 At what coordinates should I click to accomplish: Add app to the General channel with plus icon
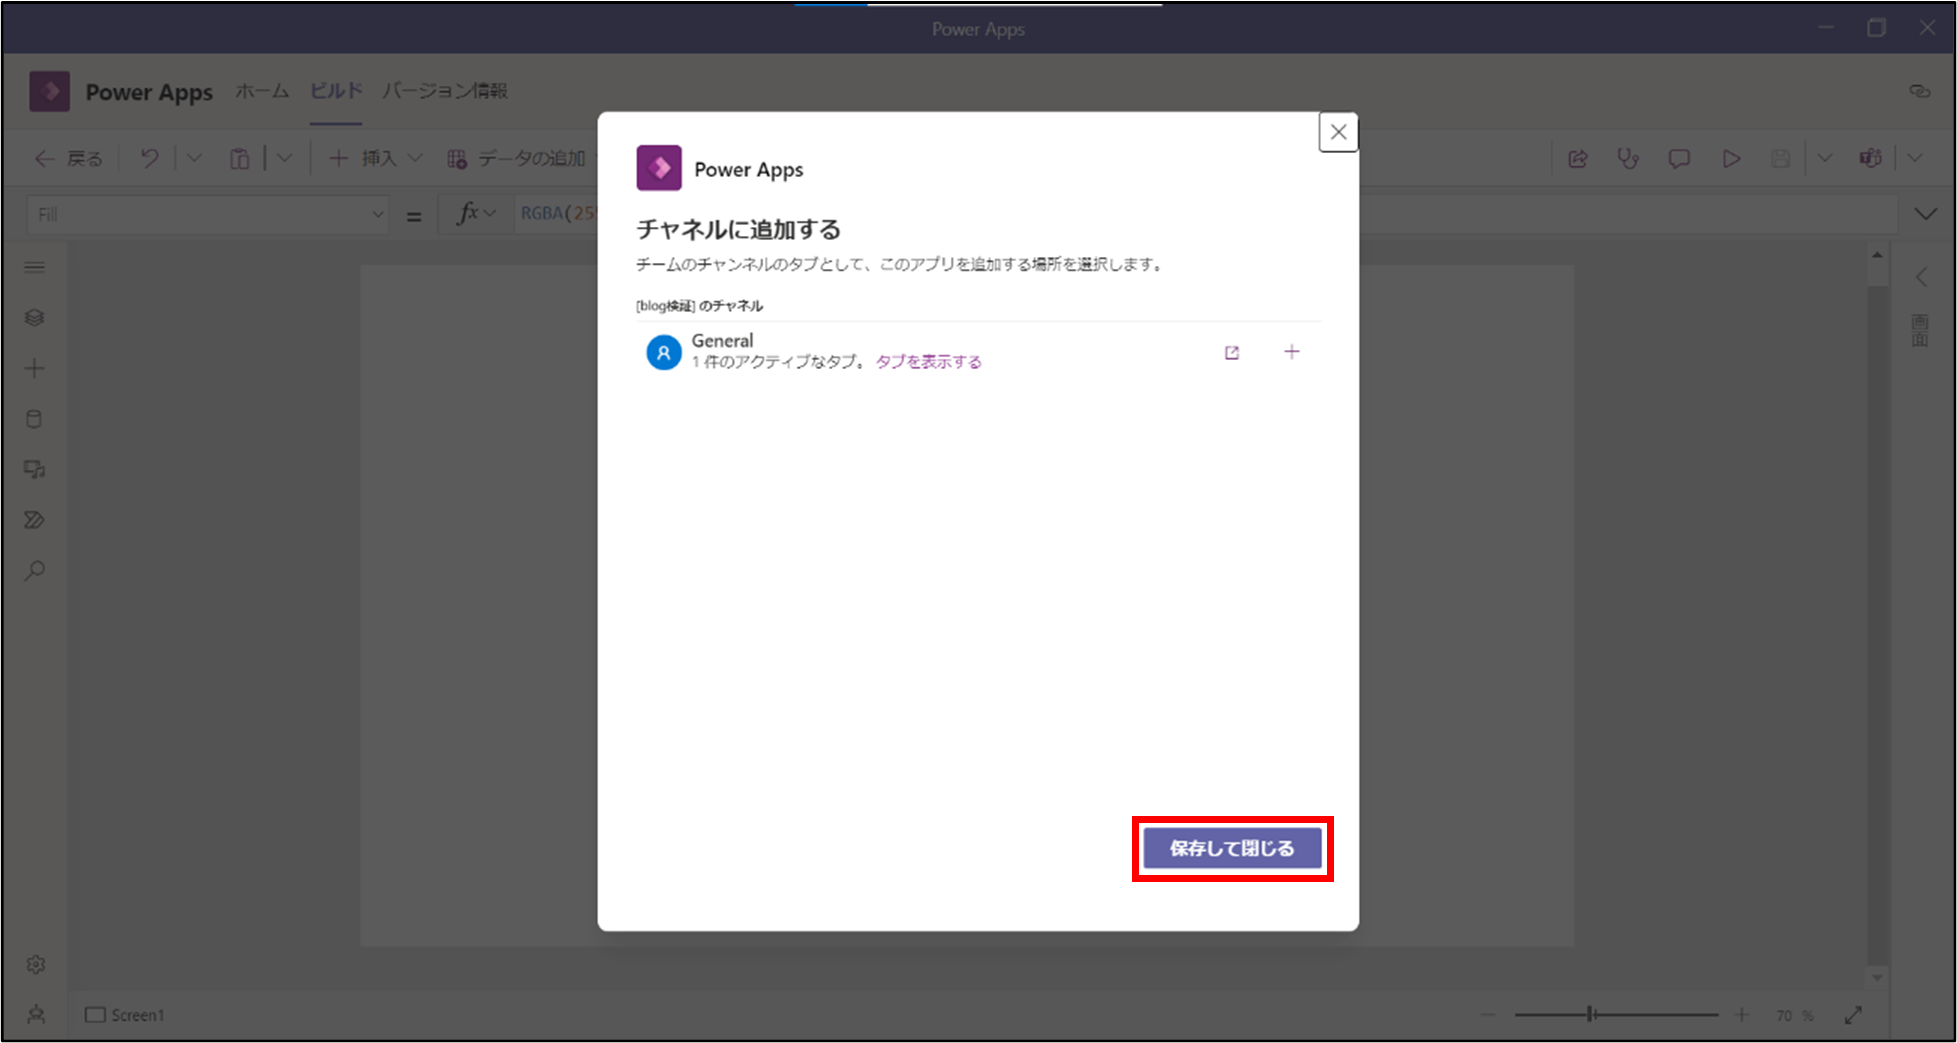(x=1292, y=352)
